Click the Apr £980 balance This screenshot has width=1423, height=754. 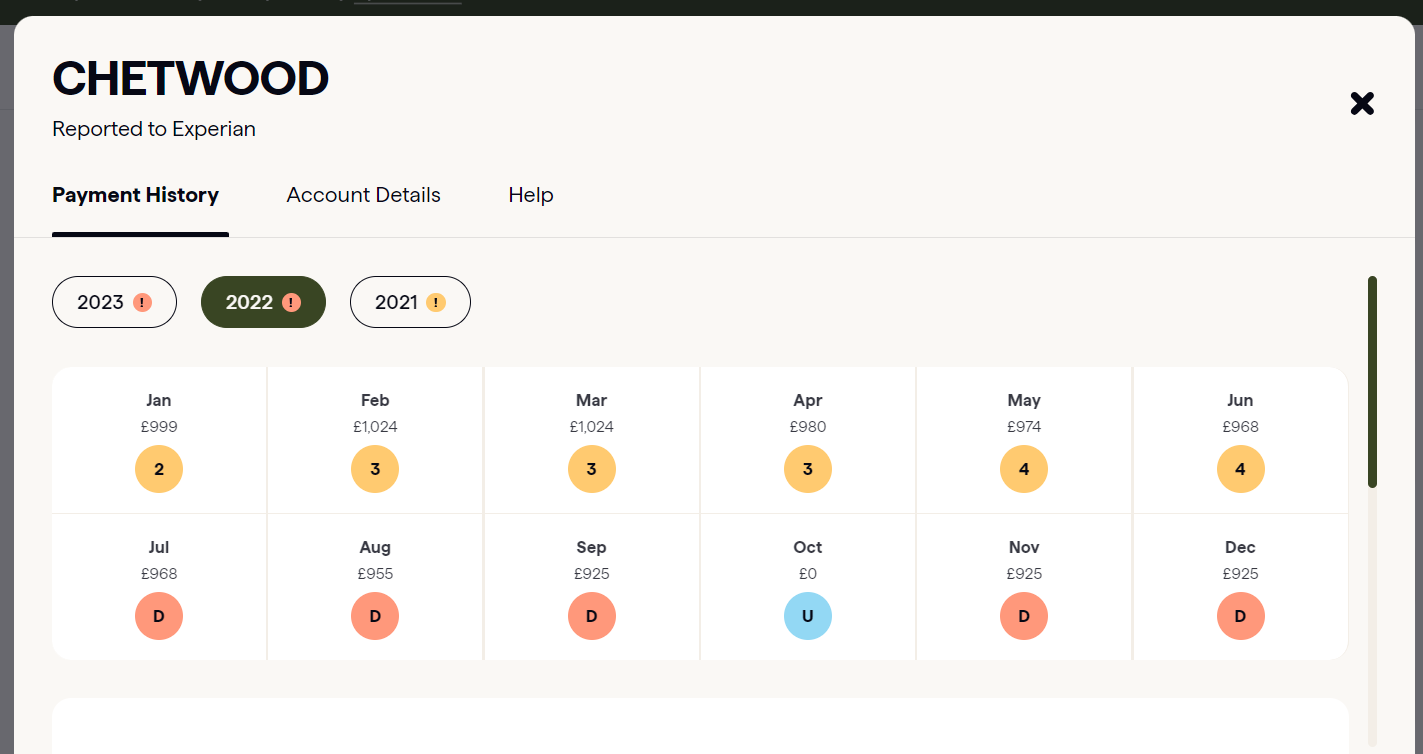point(808,427)
